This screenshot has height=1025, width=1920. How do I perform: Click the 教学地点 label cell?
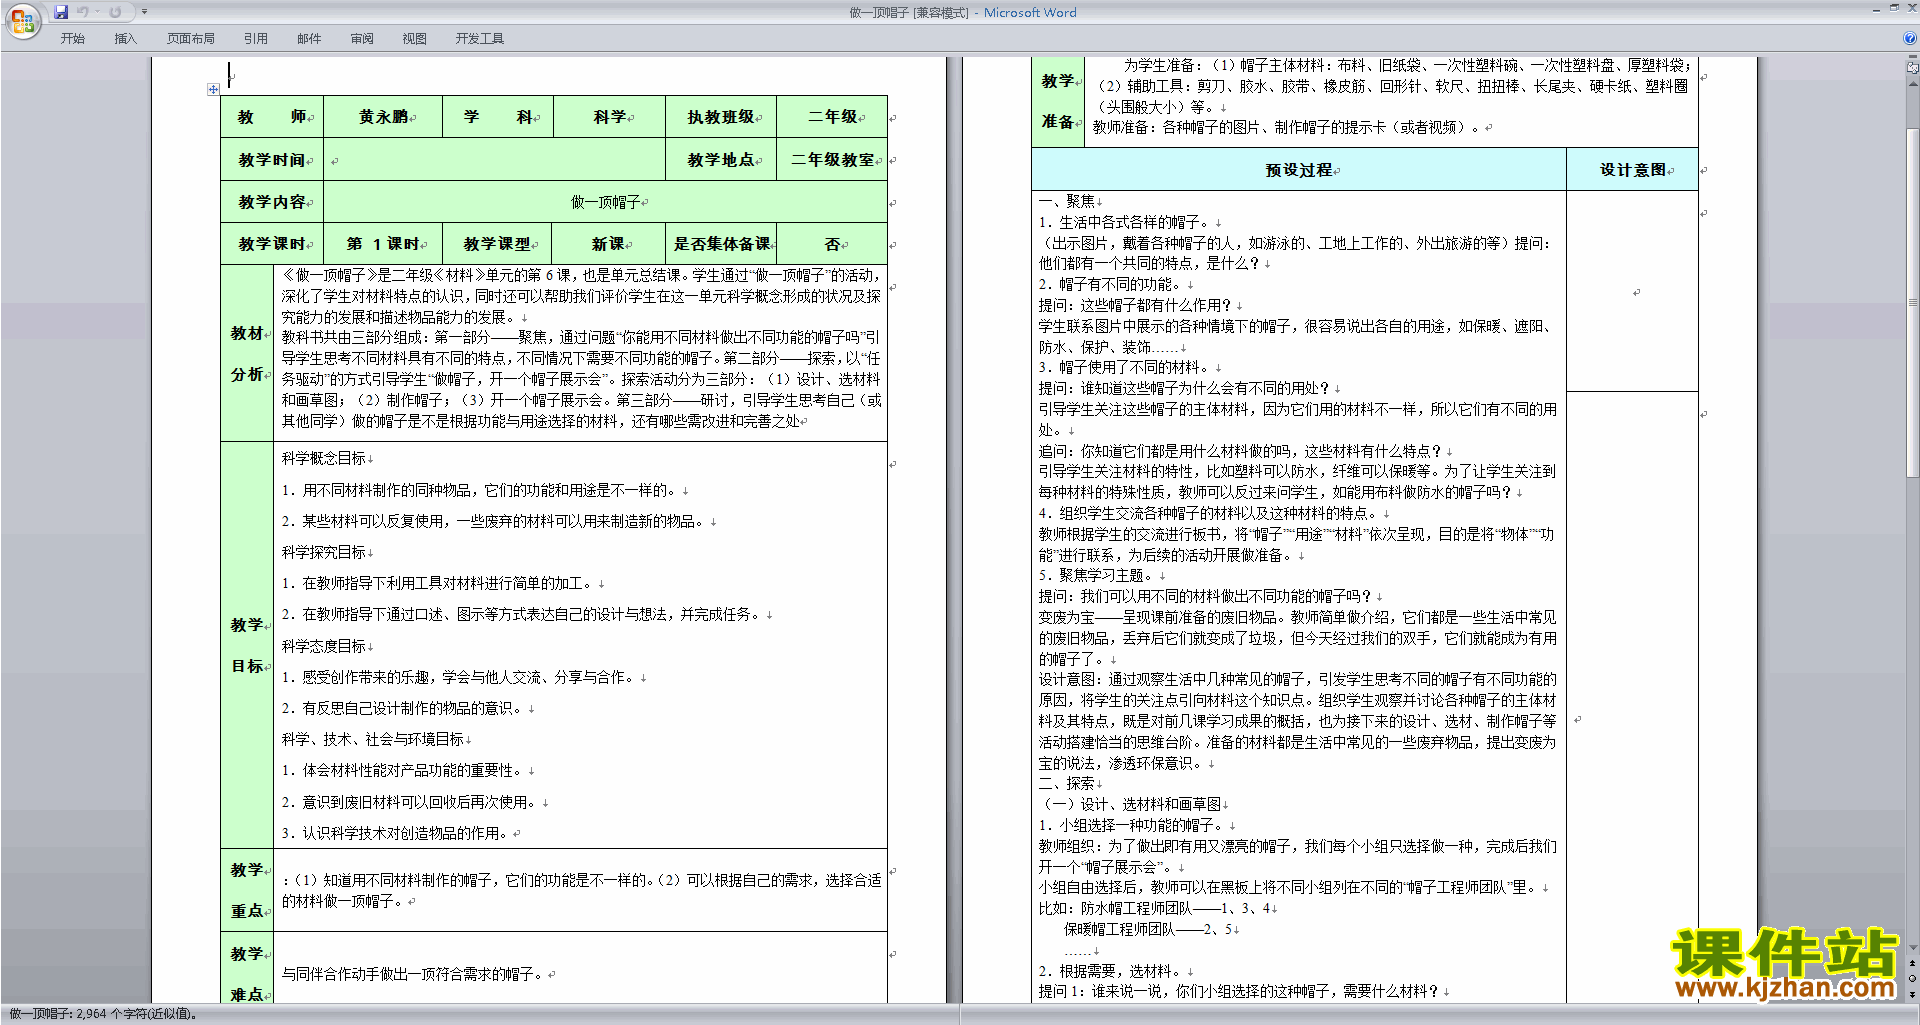(720, 160)
